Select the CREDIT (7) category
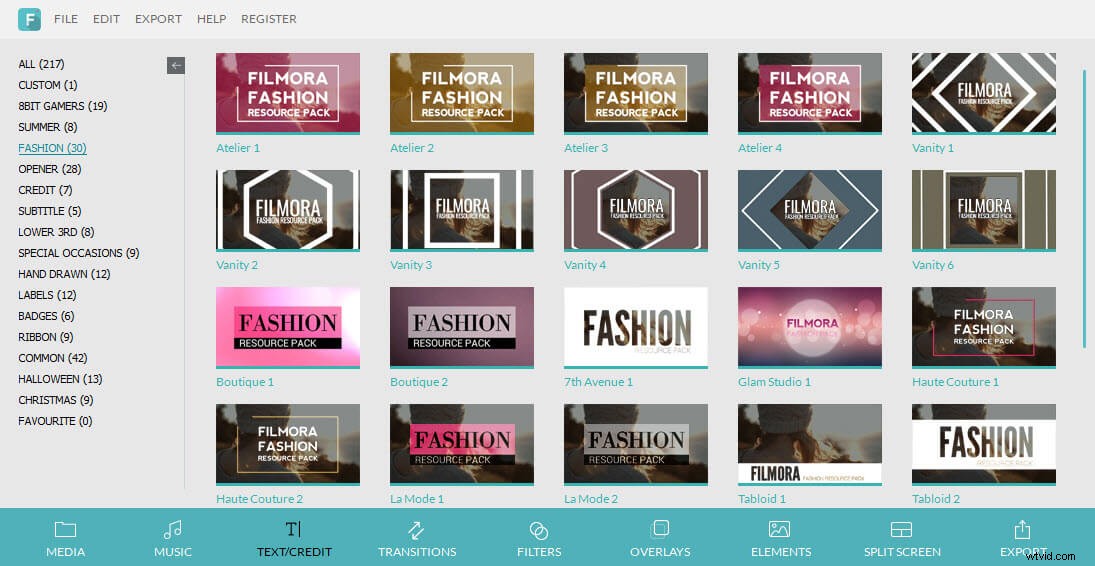This screenshot has height=566, width=1095. pyautogui.click(x=45, y=190)
